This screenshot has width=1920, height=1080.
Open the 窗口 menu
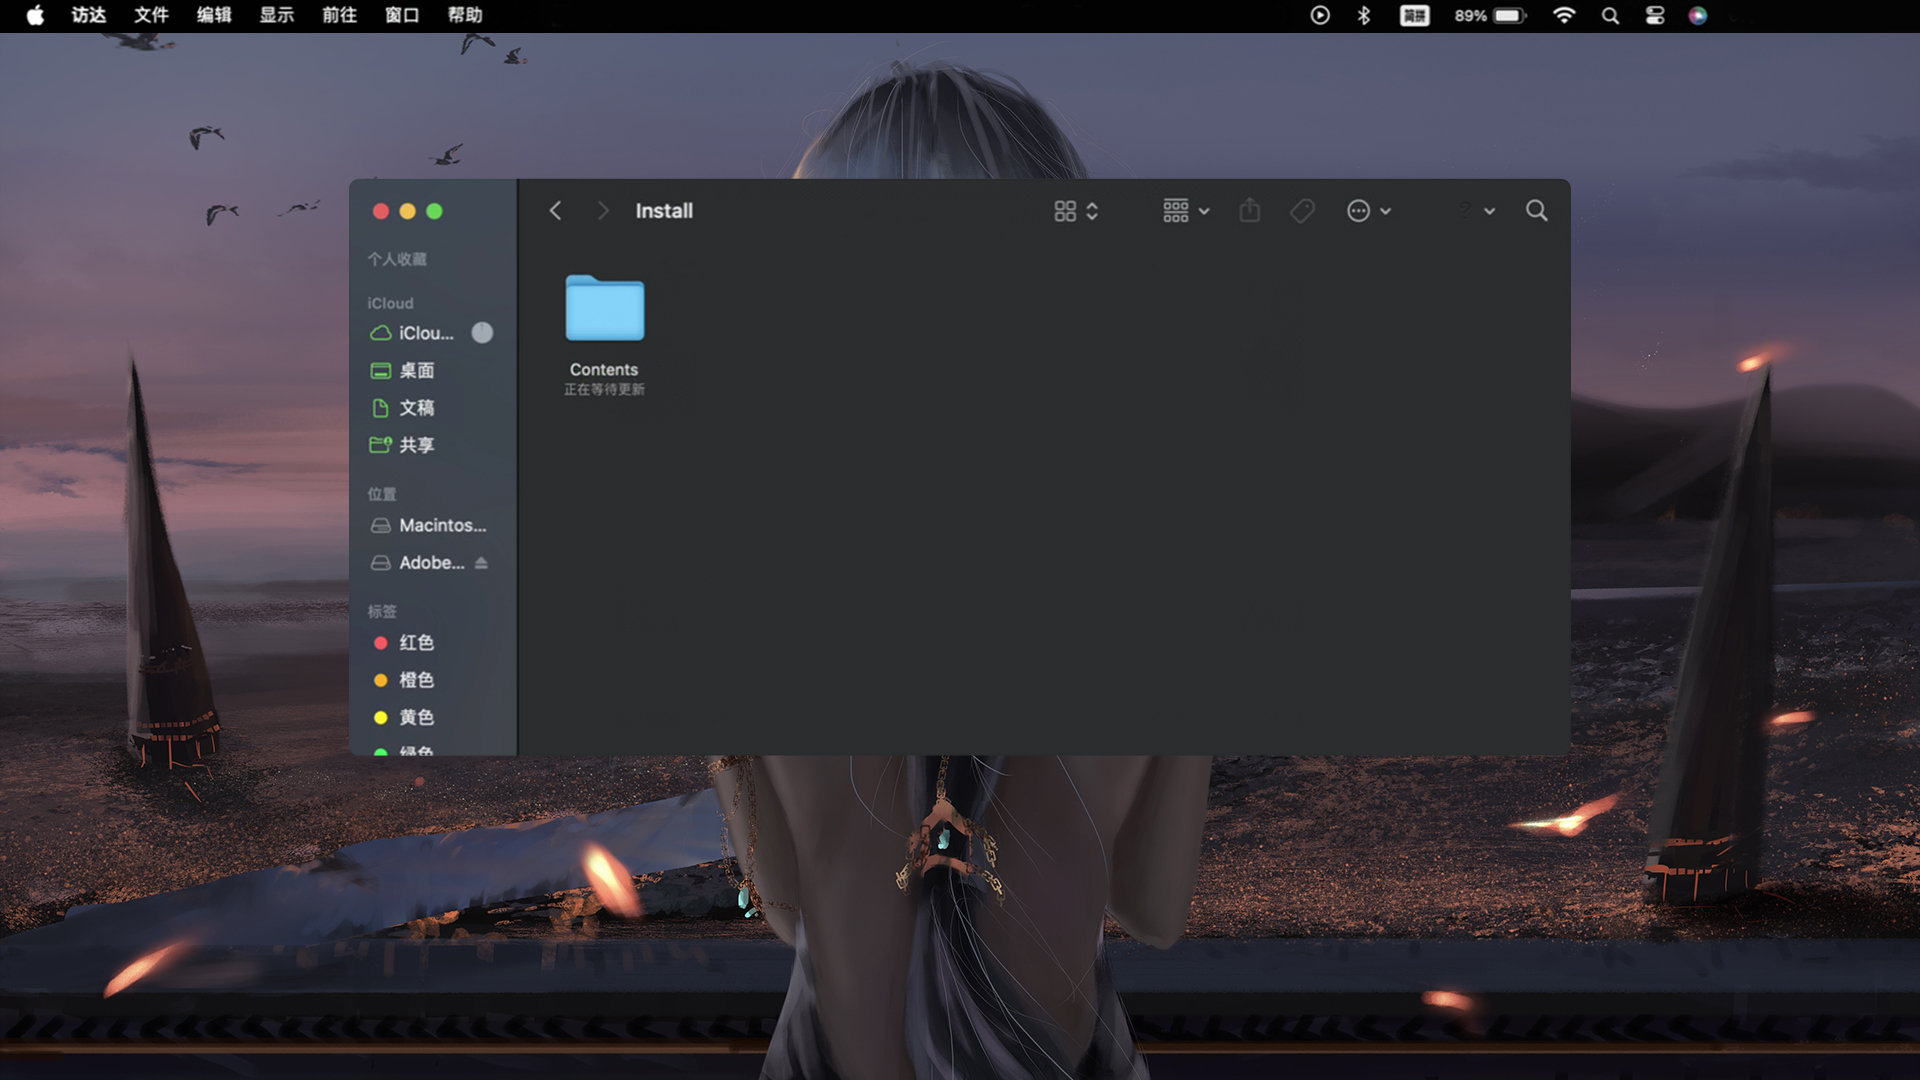click(x=402, y=15)
